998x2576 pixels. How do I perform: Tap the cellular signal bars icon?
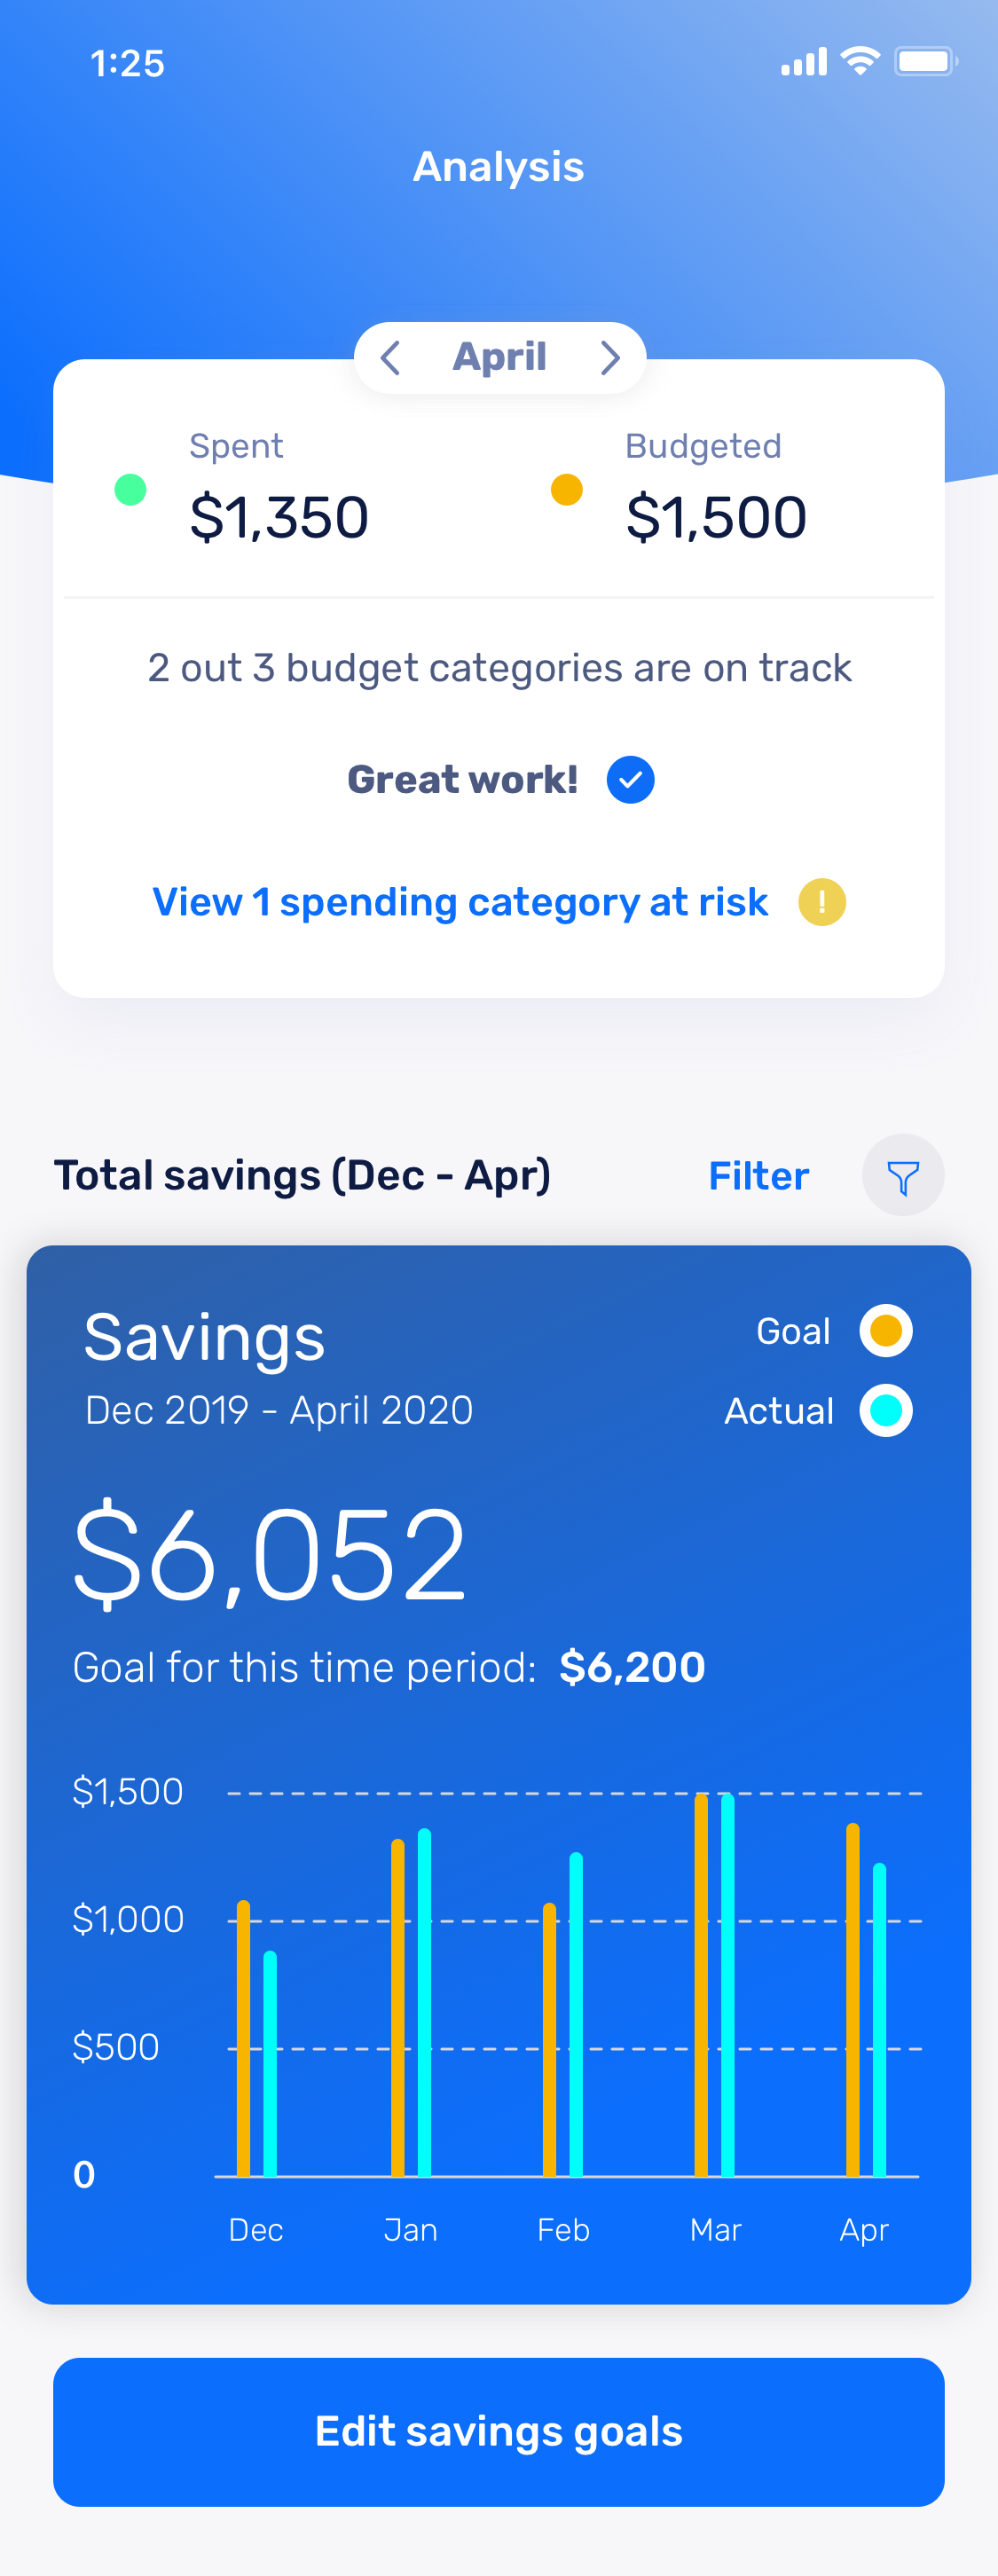coord(804,62)
